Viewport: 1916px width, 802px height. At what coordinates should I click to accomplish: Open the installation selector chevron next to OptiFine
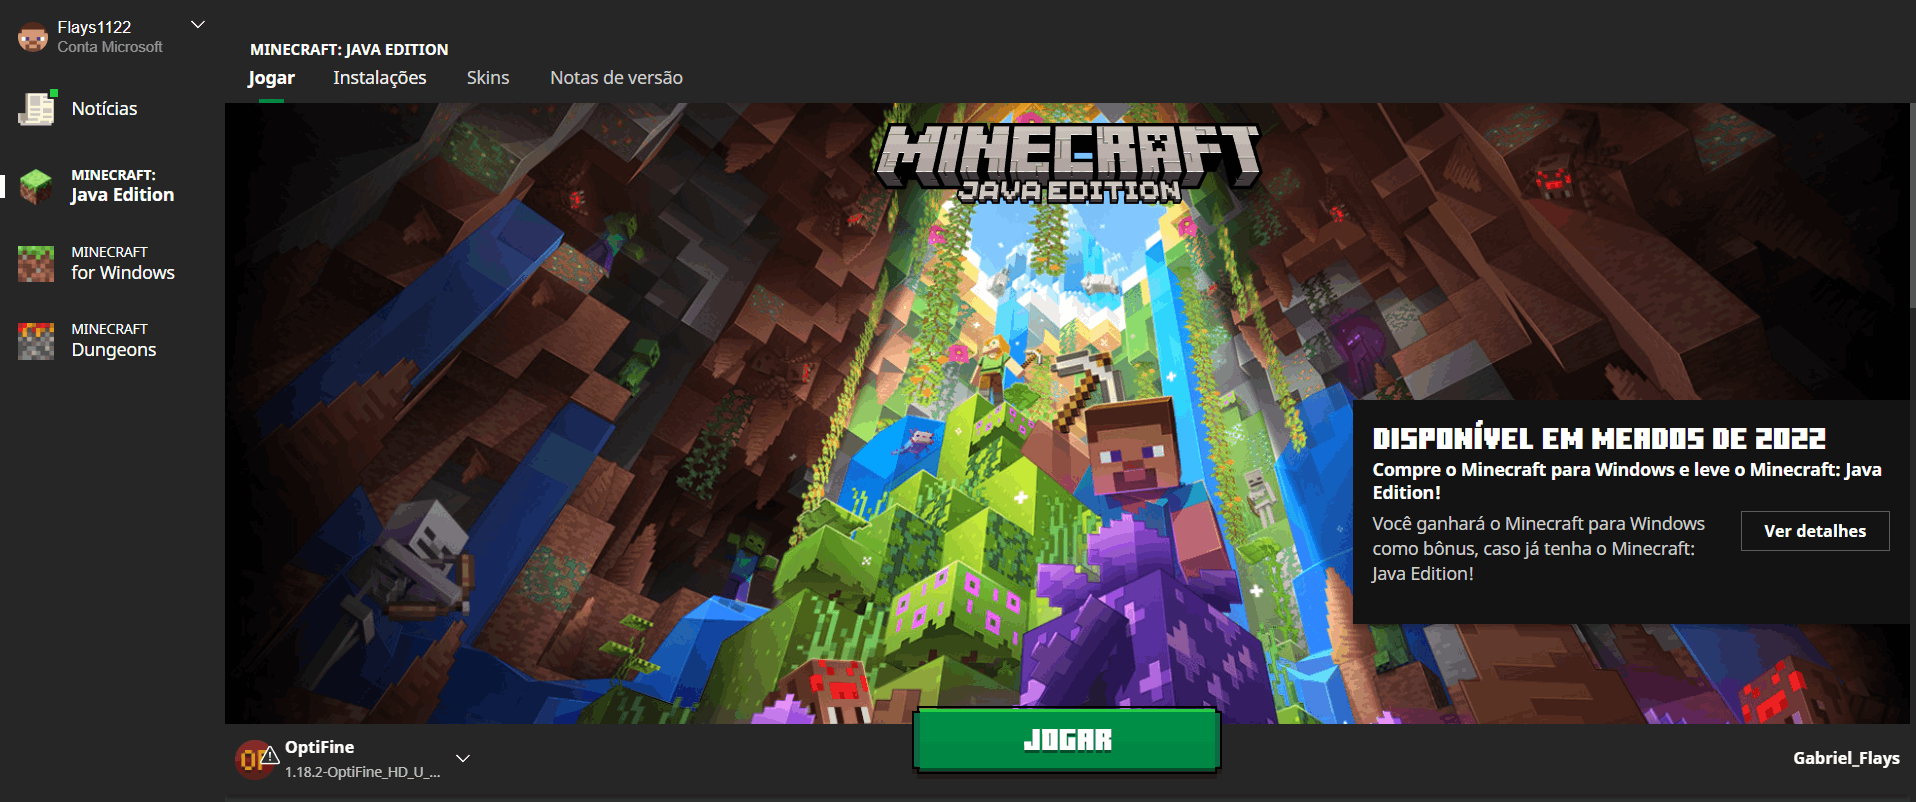(x=463, y=758)
